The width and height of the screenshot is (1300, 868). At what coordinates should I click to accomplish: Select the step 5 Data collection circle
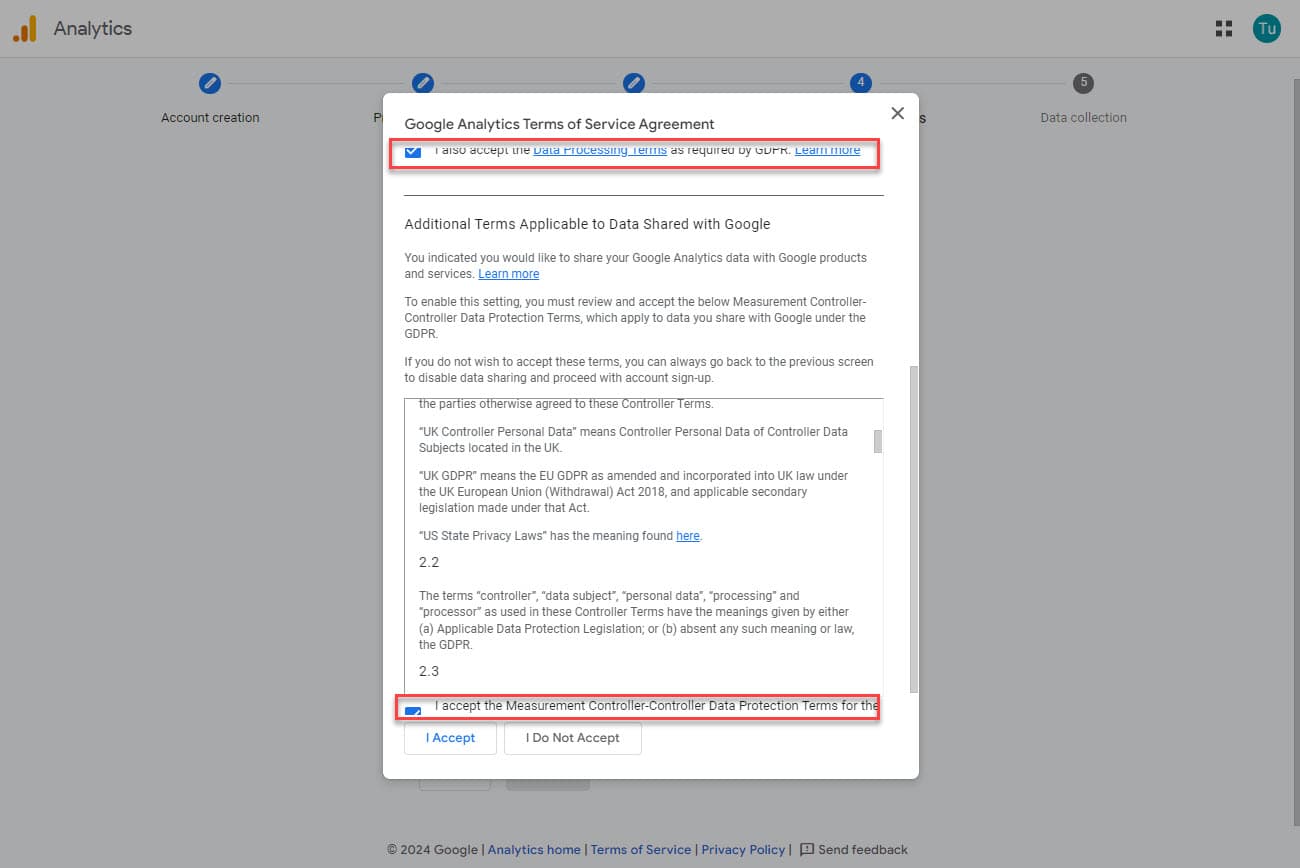[x=1083, y=84]
